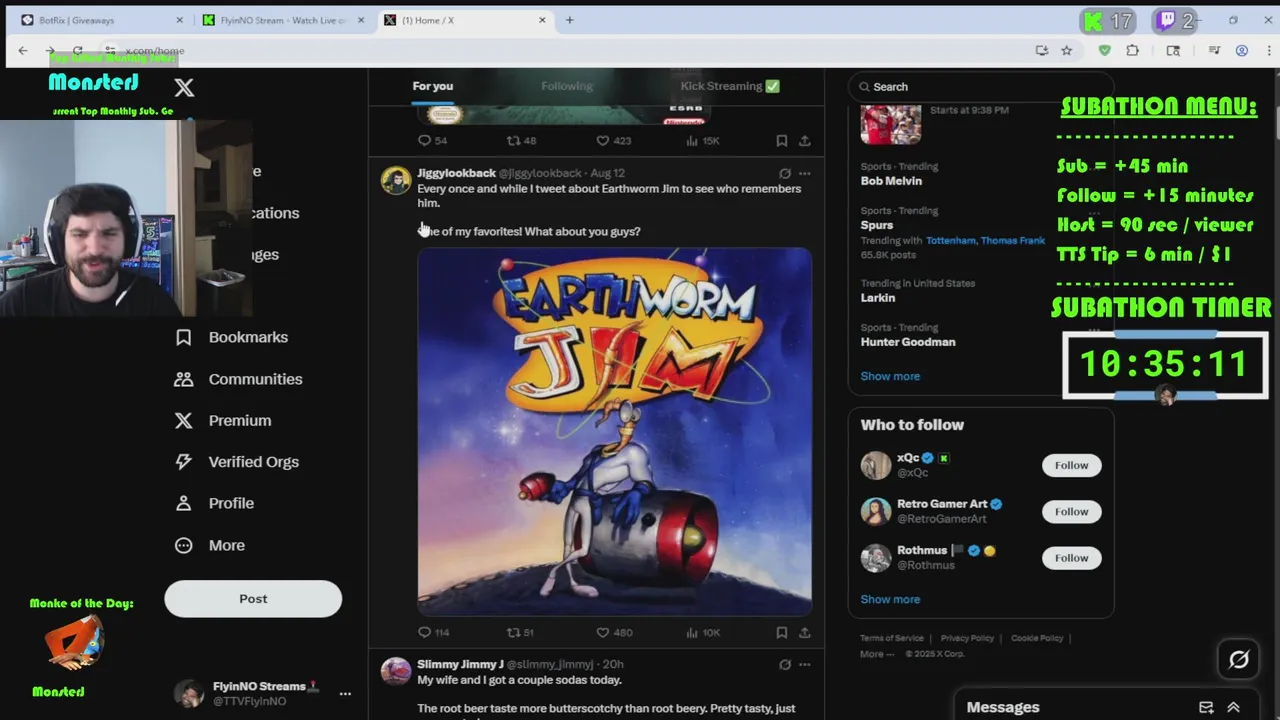Image resolution: width=1280 pixels, height=720 pixels.
Task: Expand the Messages drawer chevron
Action: [x=1233, y=707]
